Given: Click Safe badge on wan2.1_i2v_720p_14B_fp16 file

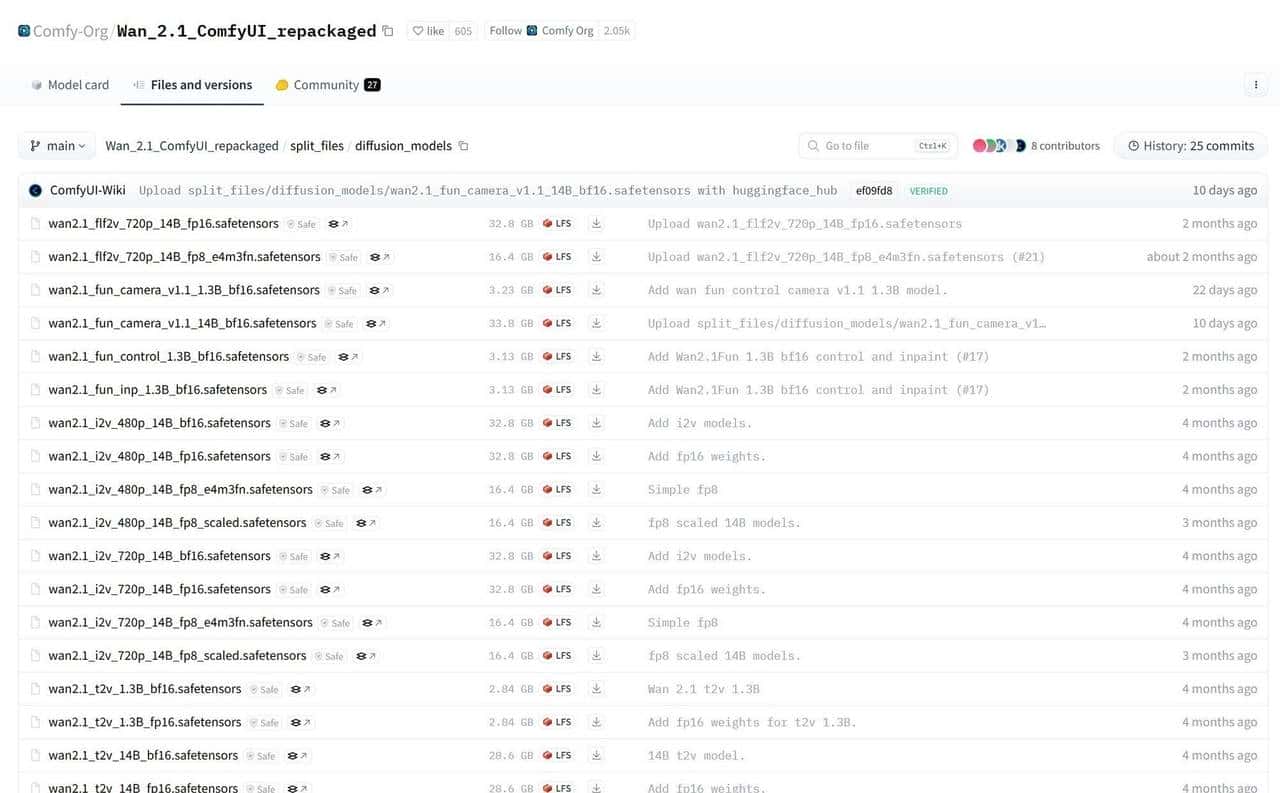Looking at the screenshot, I should (x=294, y=589).
